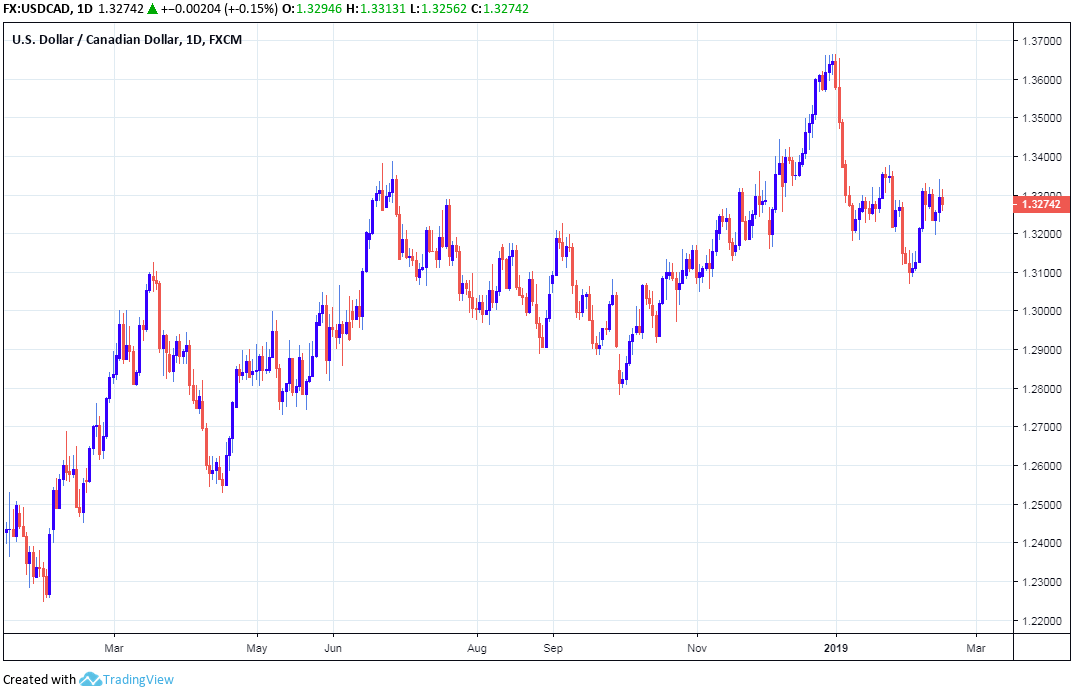The image size is (1076, 695).
Task: Select the Sep marker on the date axis
Action: 553,648
